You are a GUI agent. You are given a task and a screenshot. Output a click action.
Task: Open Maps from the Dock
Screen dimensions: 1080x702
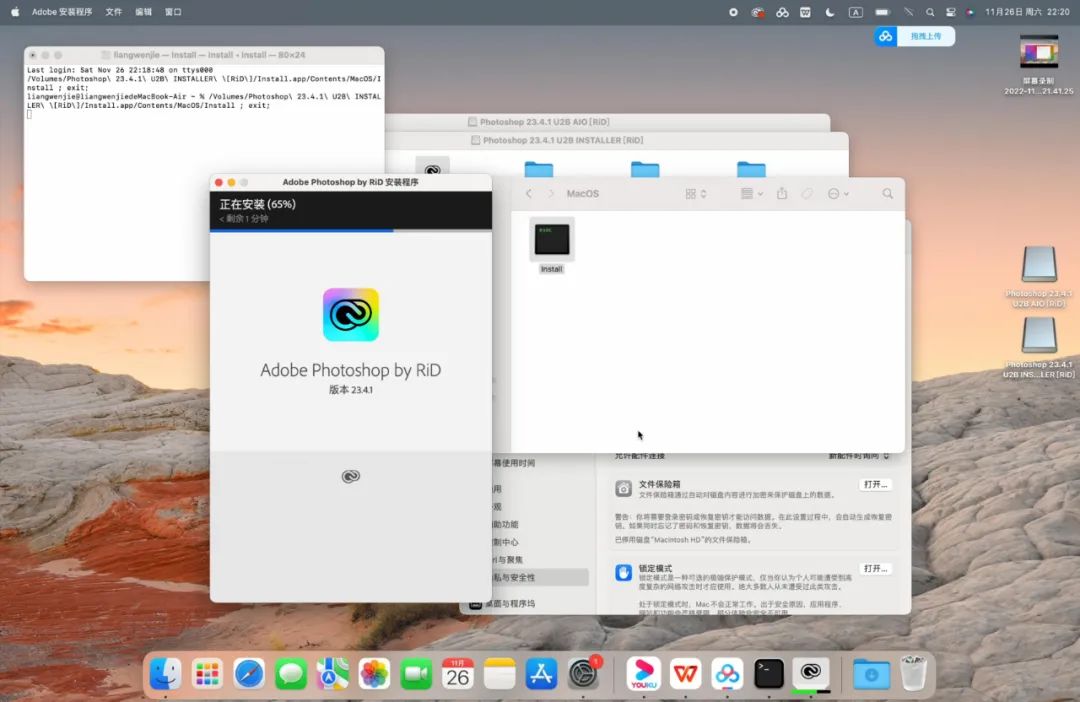click(x=332, y=673)
